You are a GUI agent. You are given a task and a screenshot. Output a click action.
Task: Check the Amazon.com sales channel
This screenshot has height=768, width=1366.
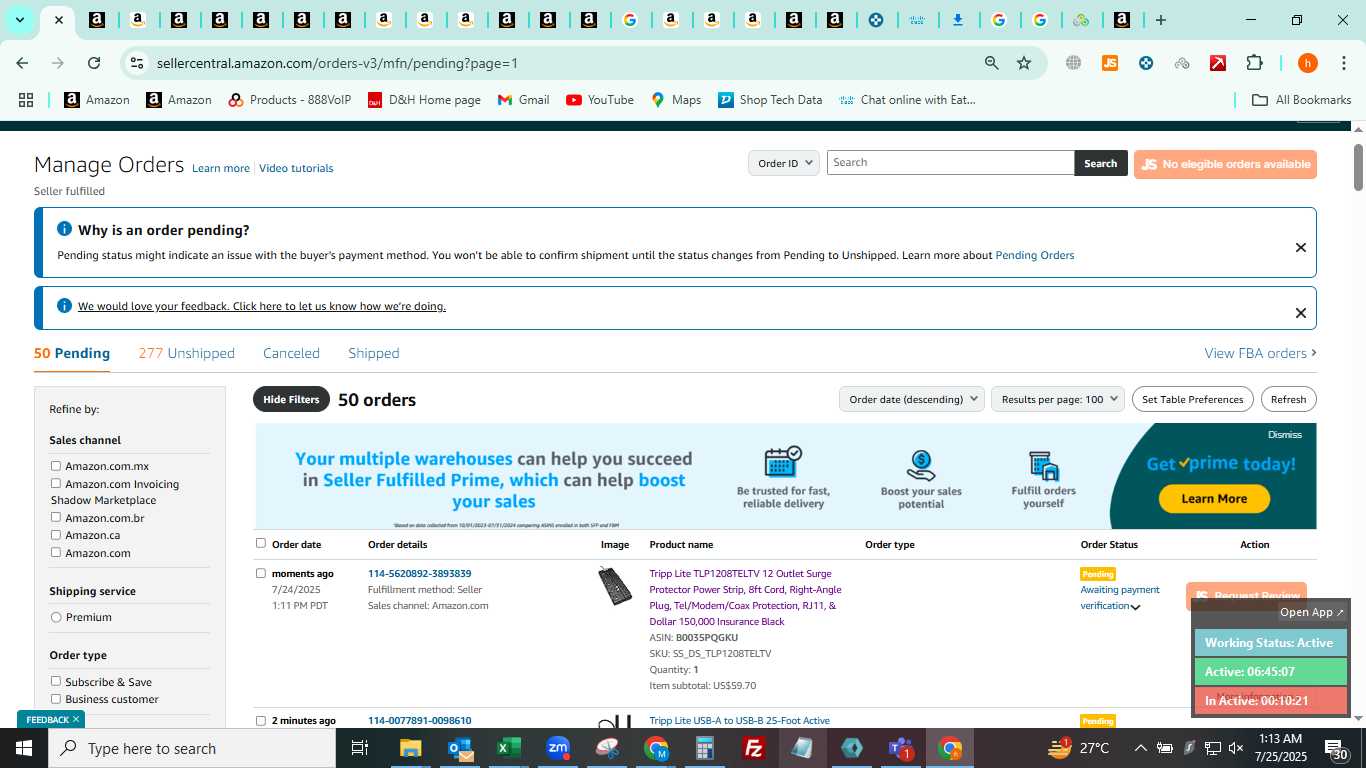(x=56, y=553)
